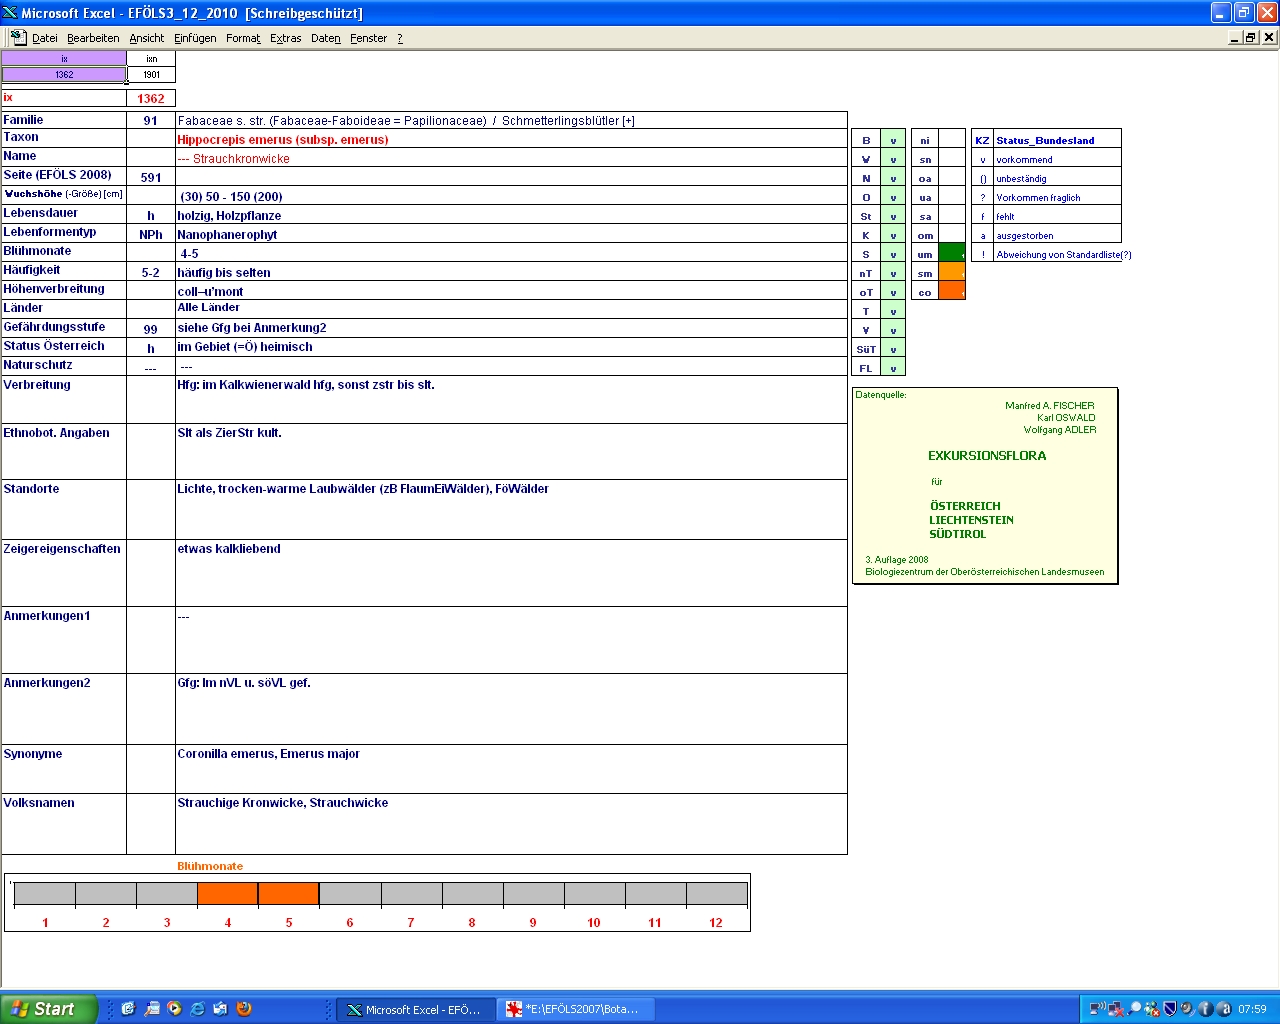
Task: Click 'Strauchige Kronwicke, Strauchwicke' cell
Action: point(511,824)
